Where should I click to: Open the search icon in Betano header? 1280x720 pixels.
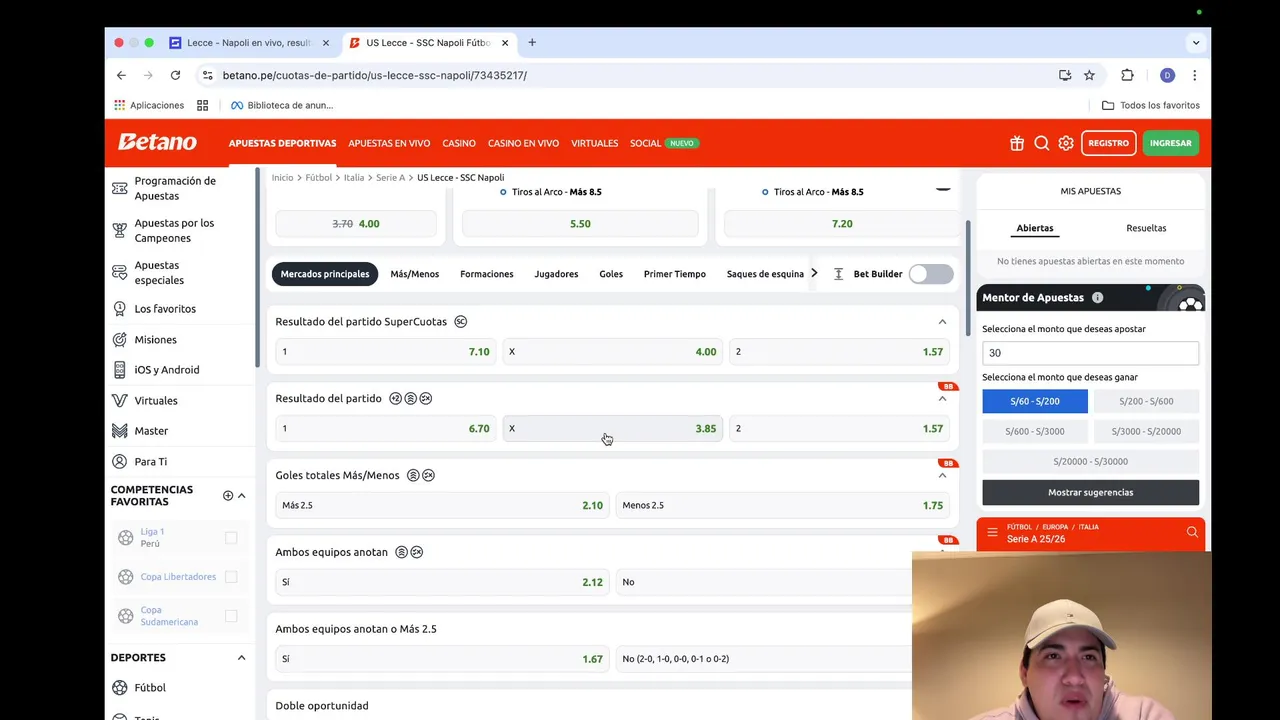(1041, 143)
